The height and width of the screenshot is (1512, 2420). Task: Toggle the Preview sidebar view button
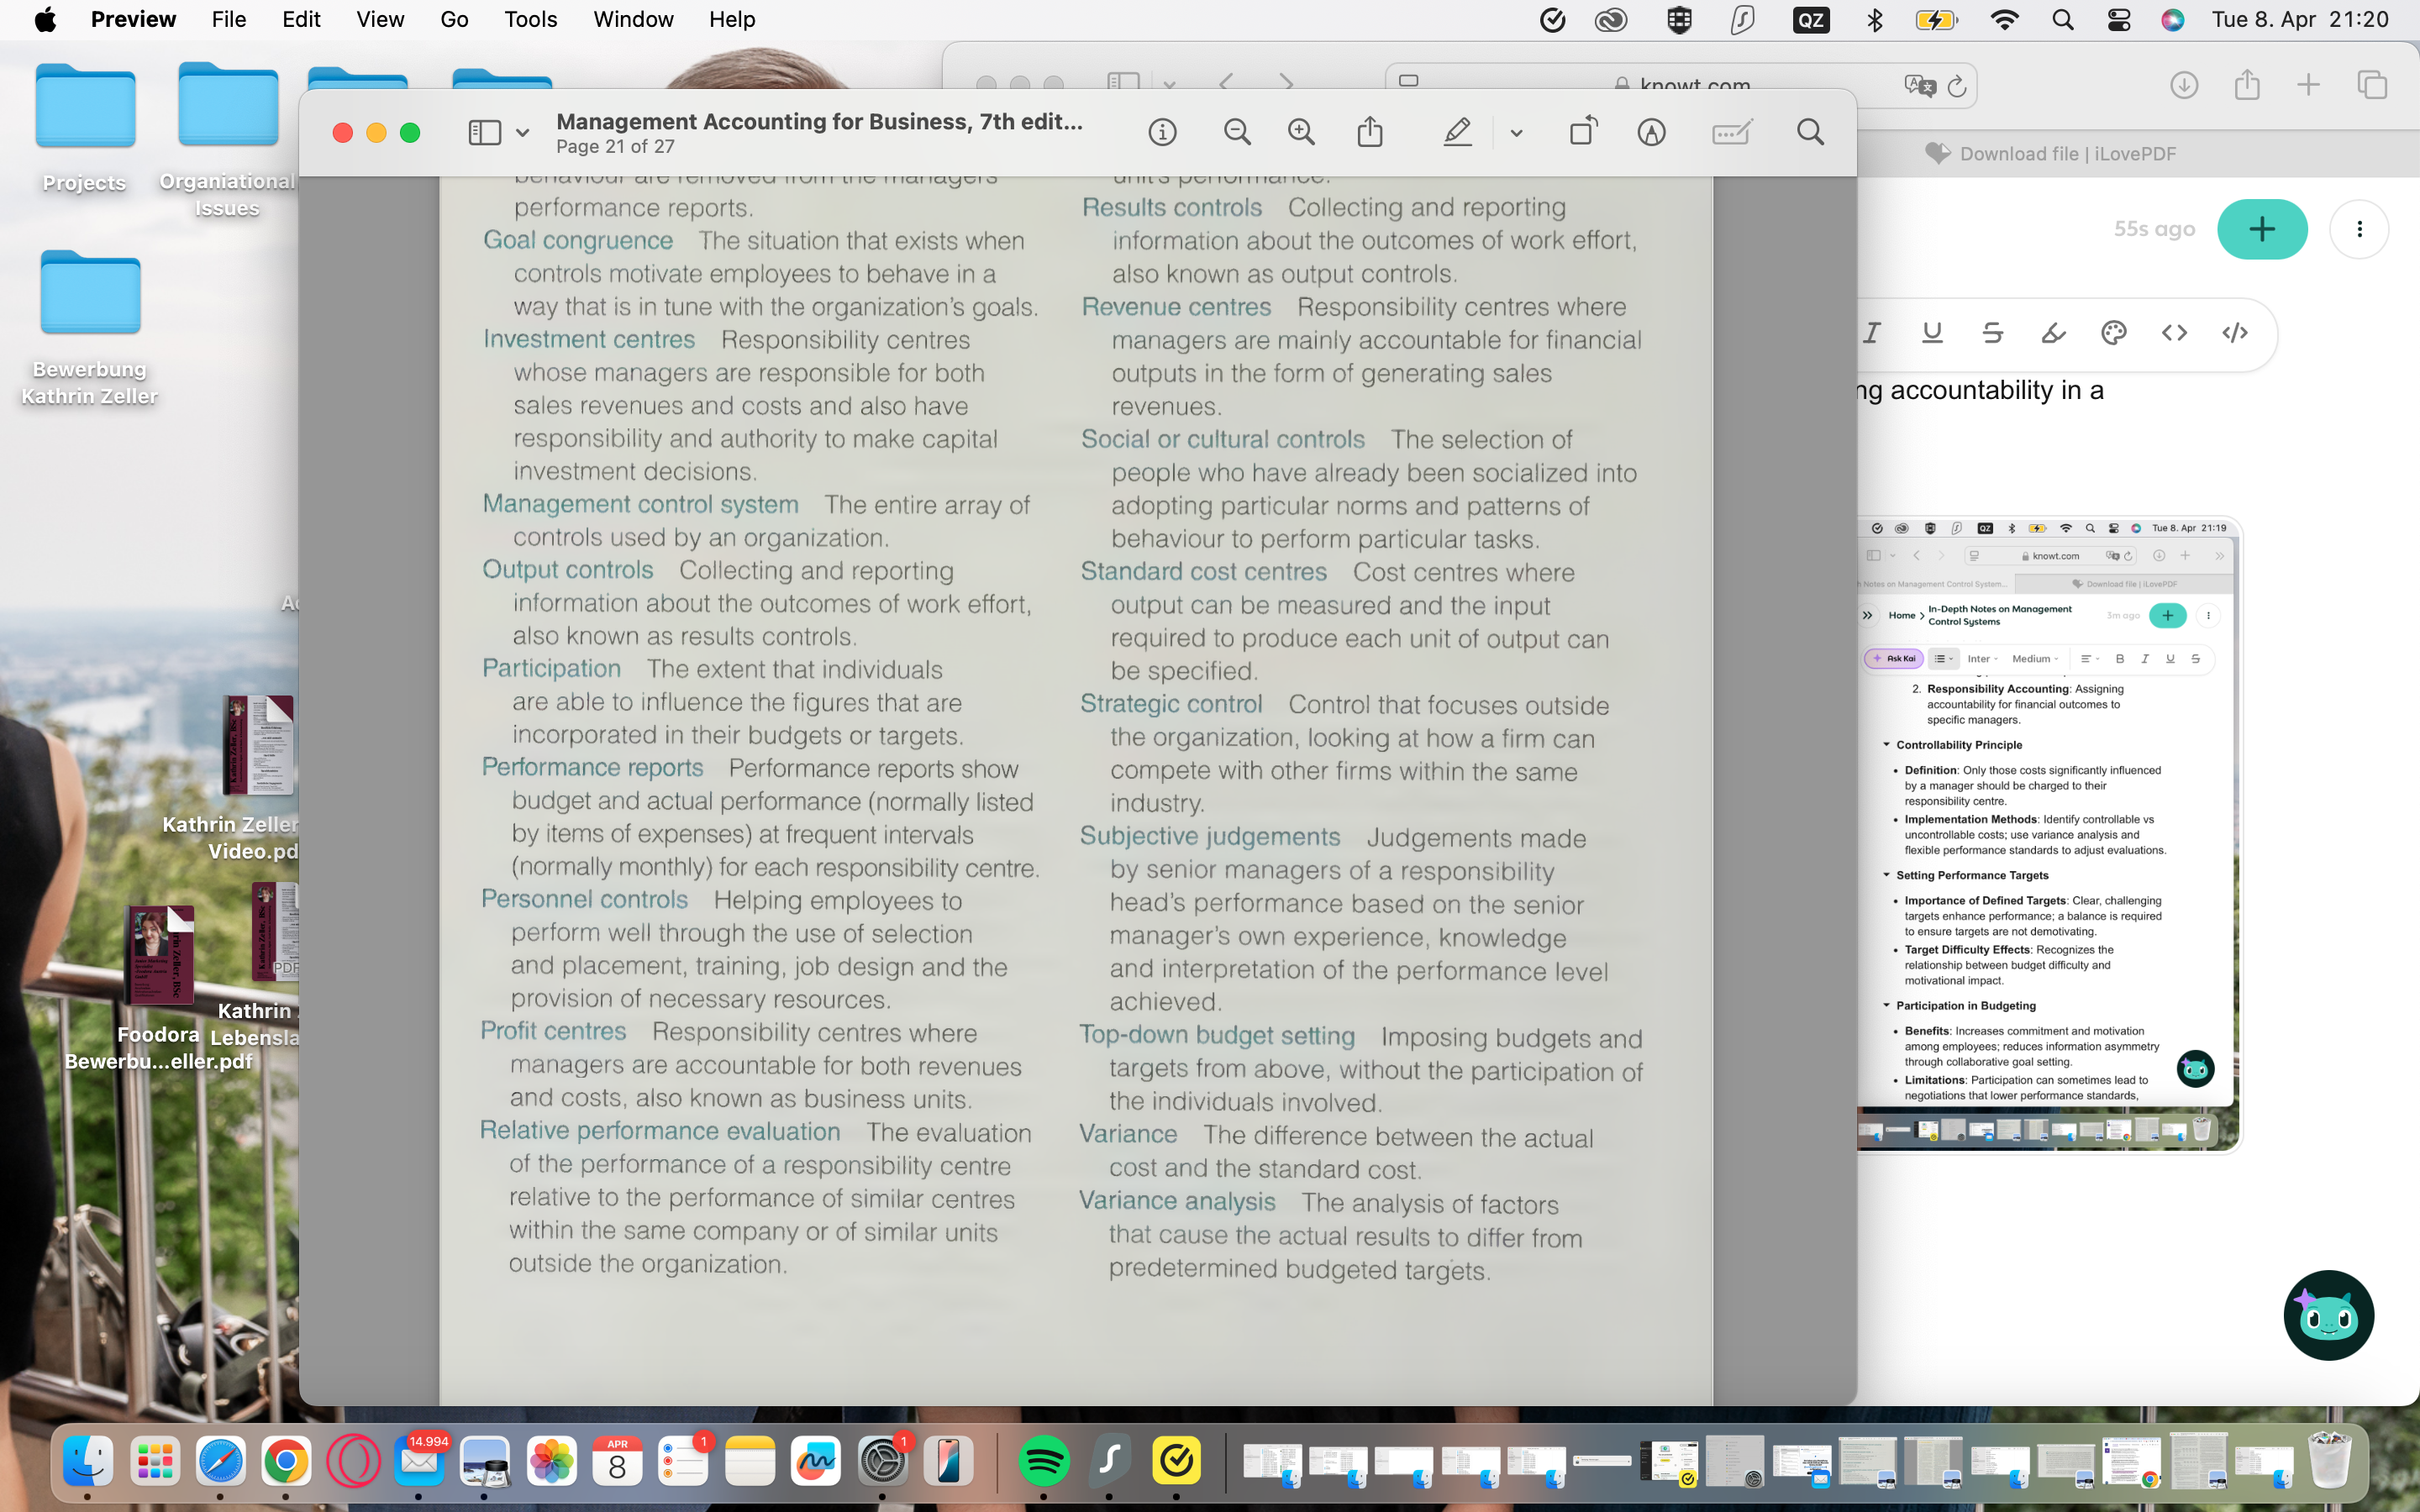coord(485,132)
